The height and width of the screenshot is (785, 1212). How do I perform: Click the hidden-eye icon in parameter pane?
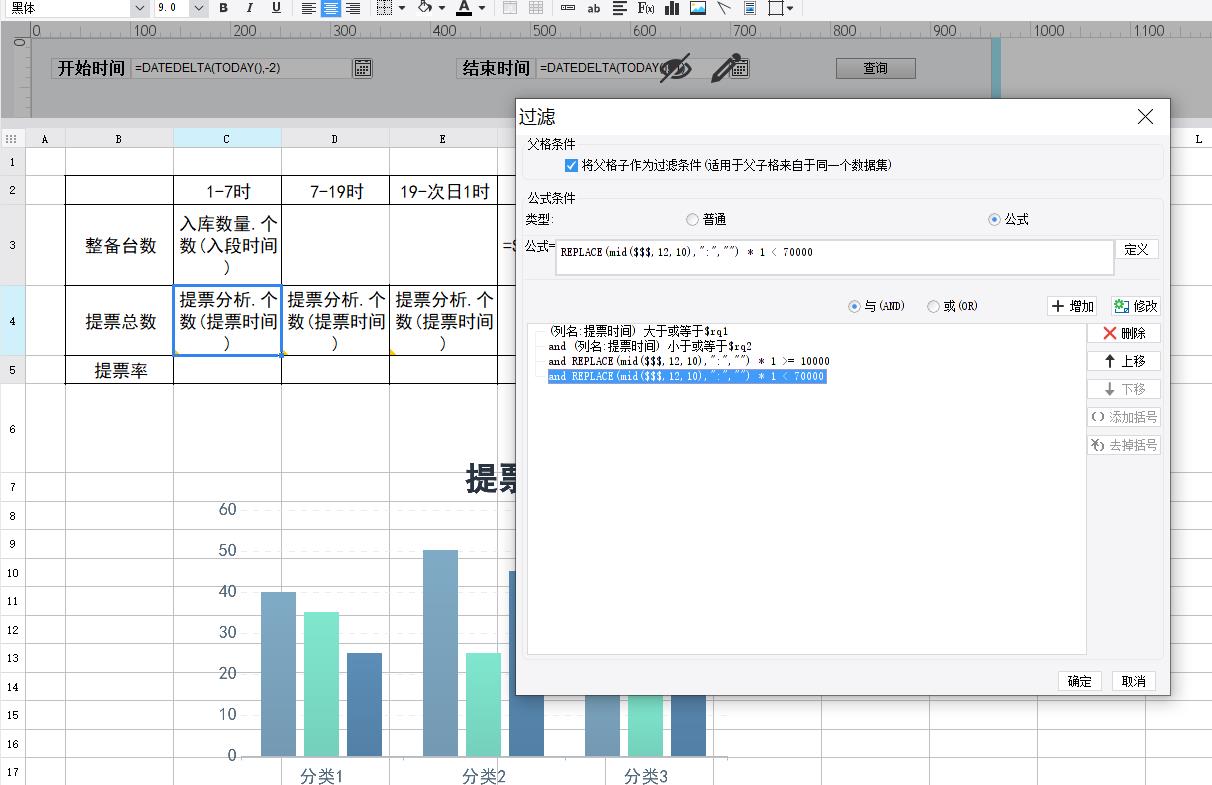pos(676,68)
